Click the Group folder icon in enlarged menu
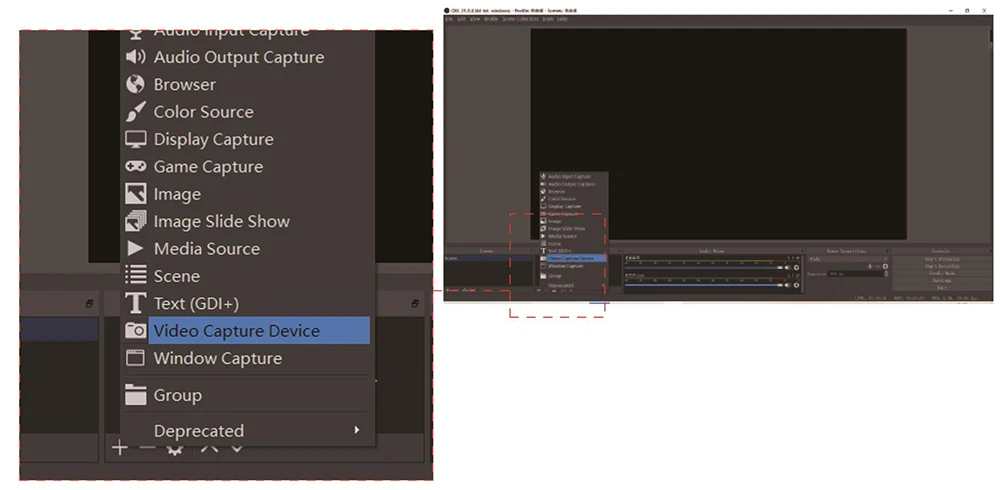The image size is (1000, 490). click(x=135, y=395)
